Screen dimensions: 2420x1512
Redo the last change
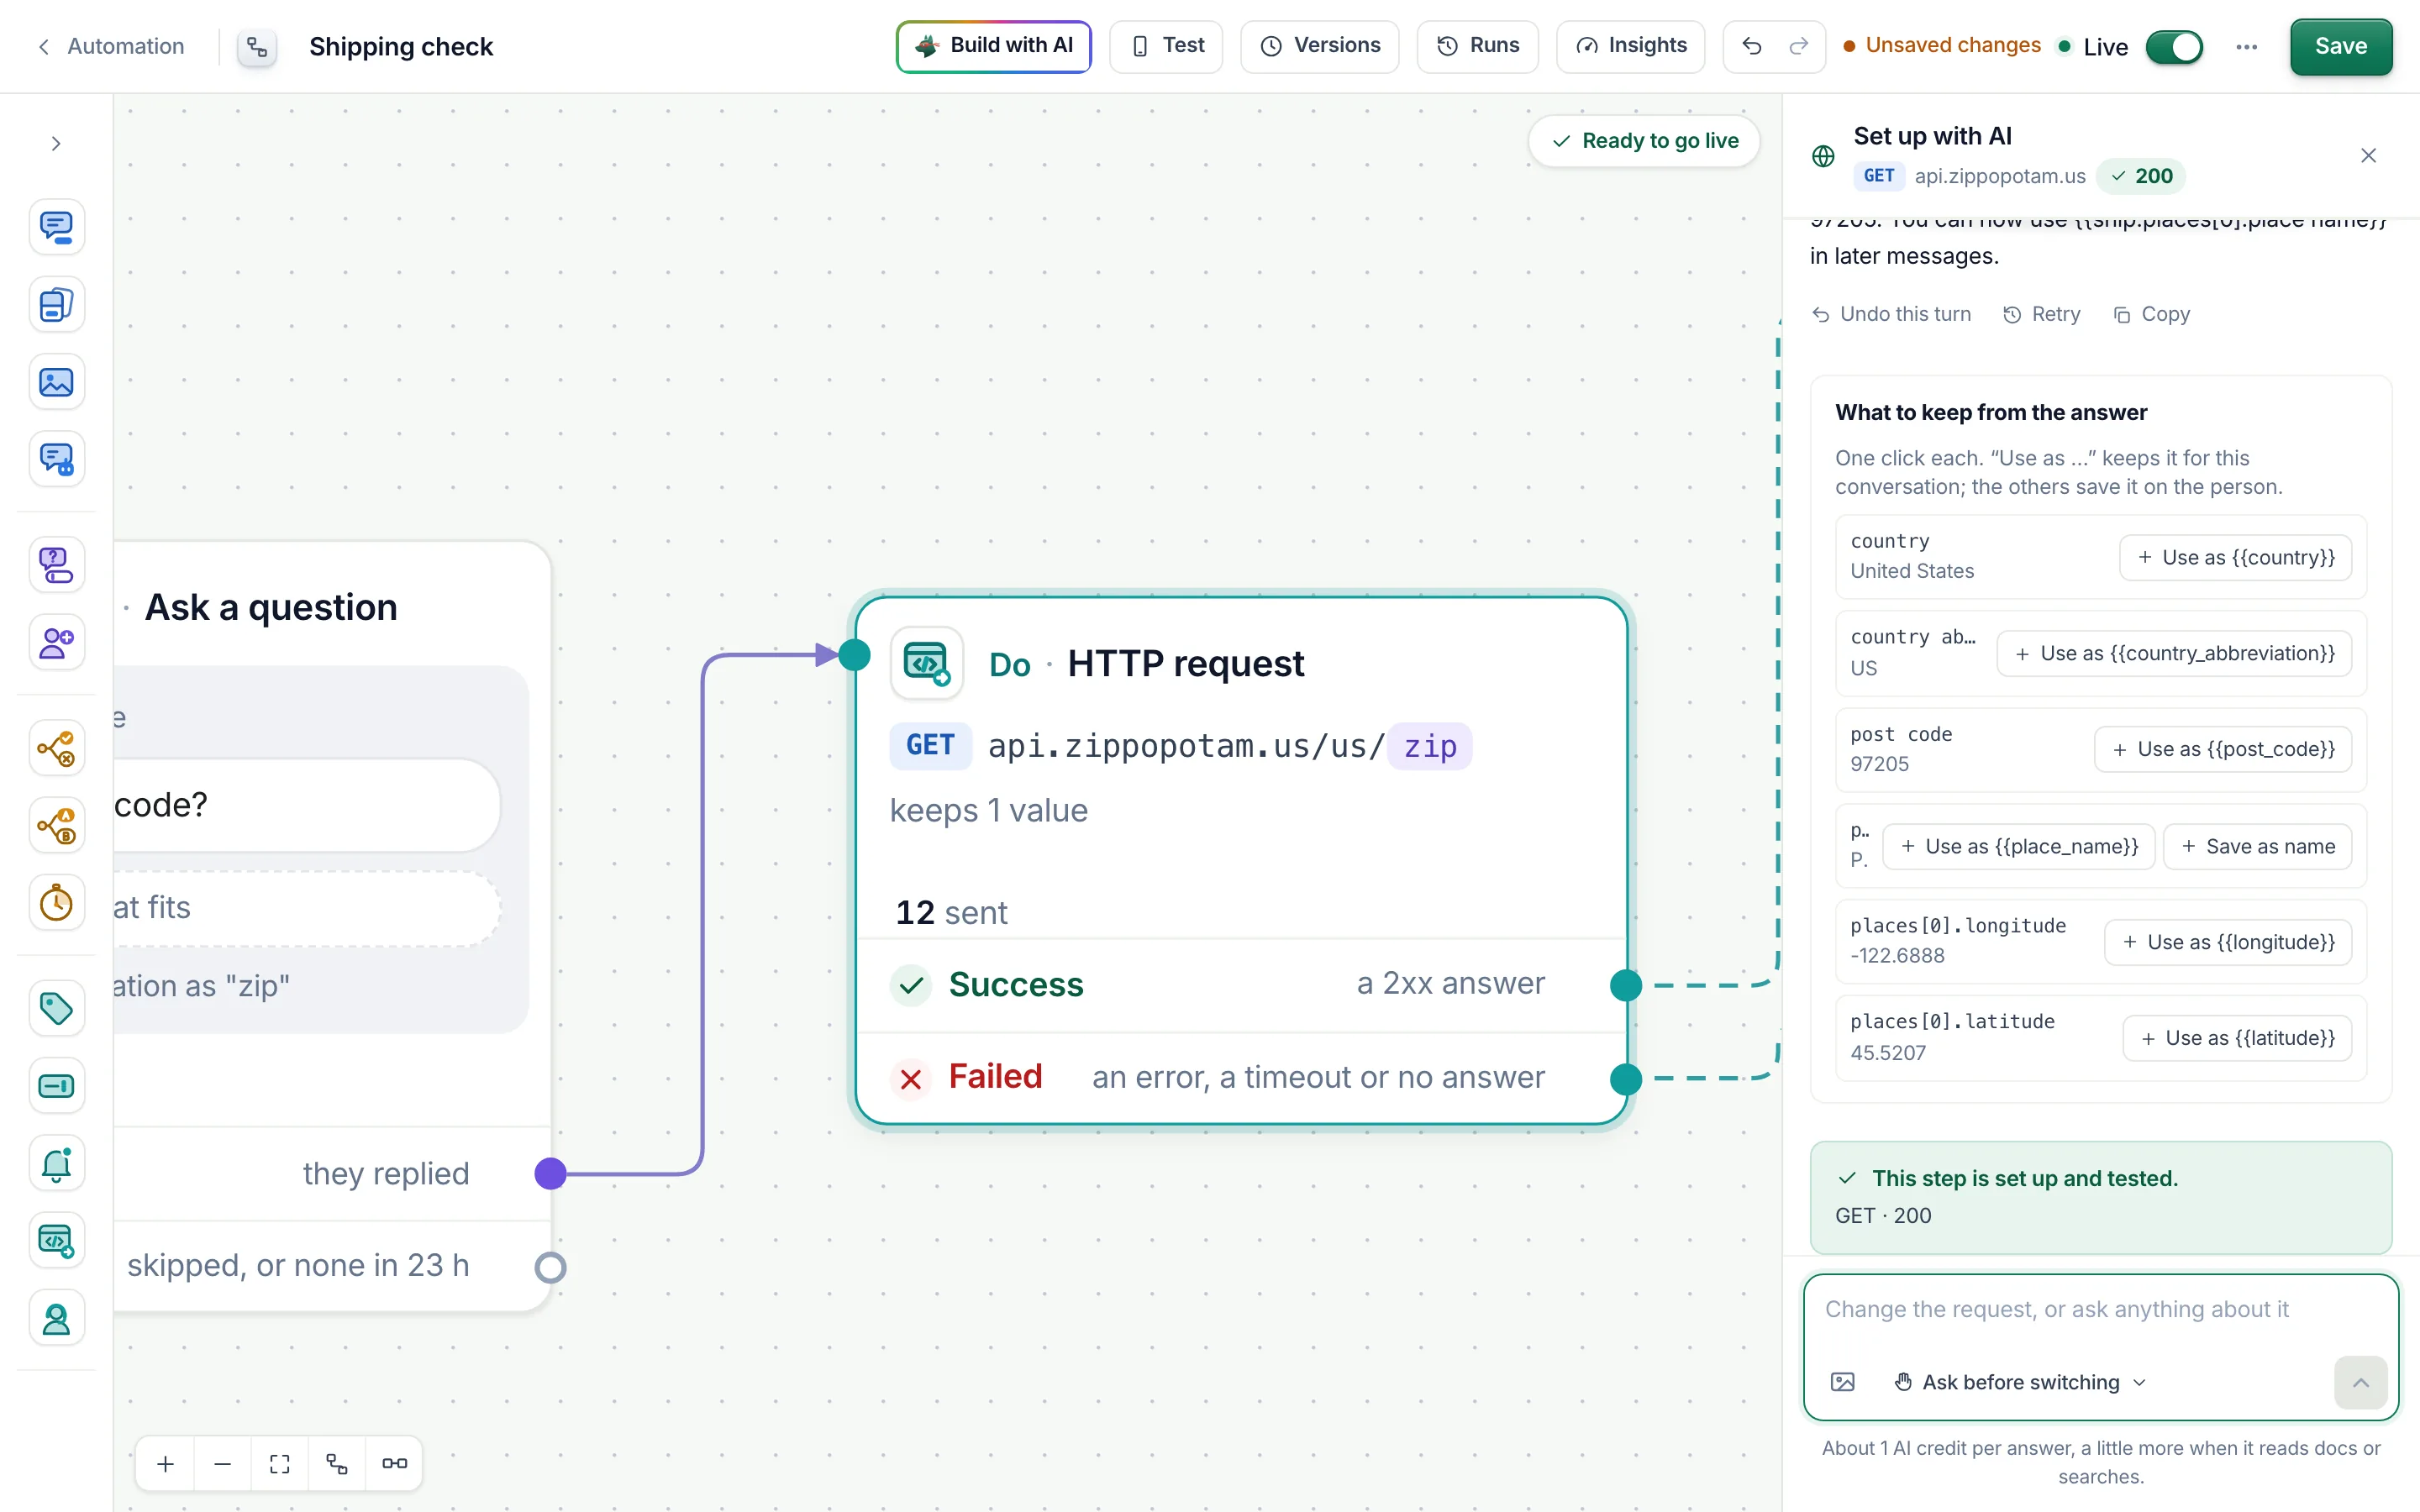pos(1798,46)
